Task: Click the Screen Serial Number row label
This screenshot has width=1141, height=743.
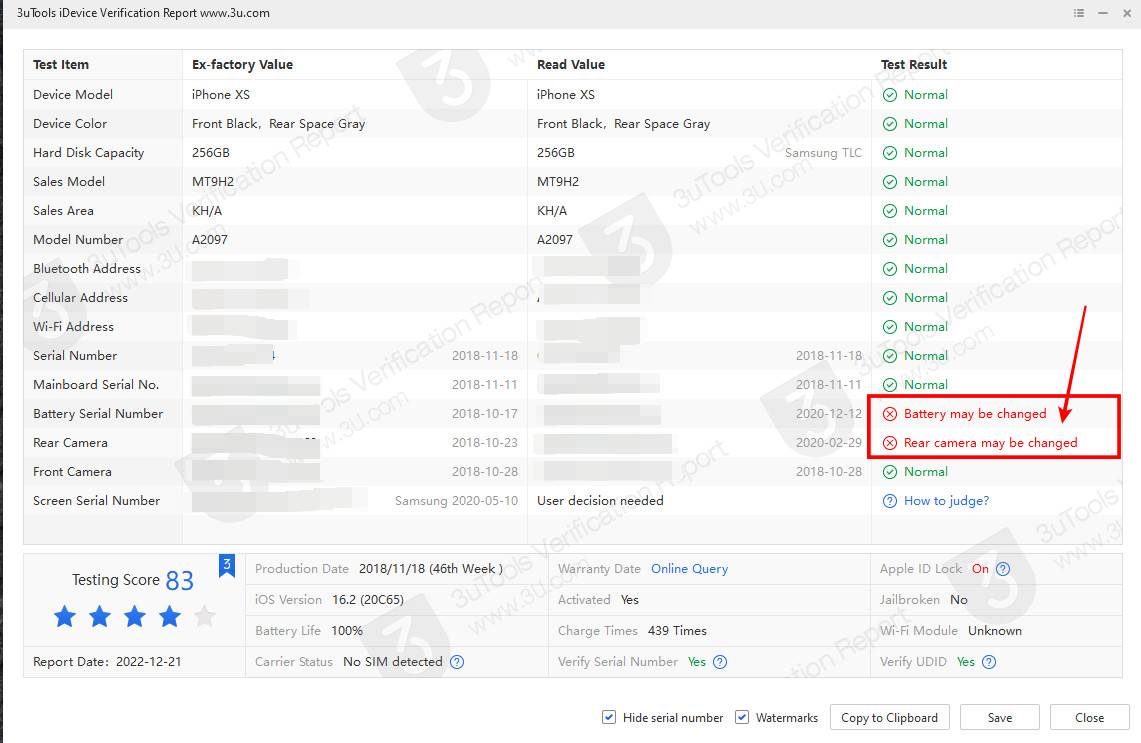Action: tap(96, 501)
